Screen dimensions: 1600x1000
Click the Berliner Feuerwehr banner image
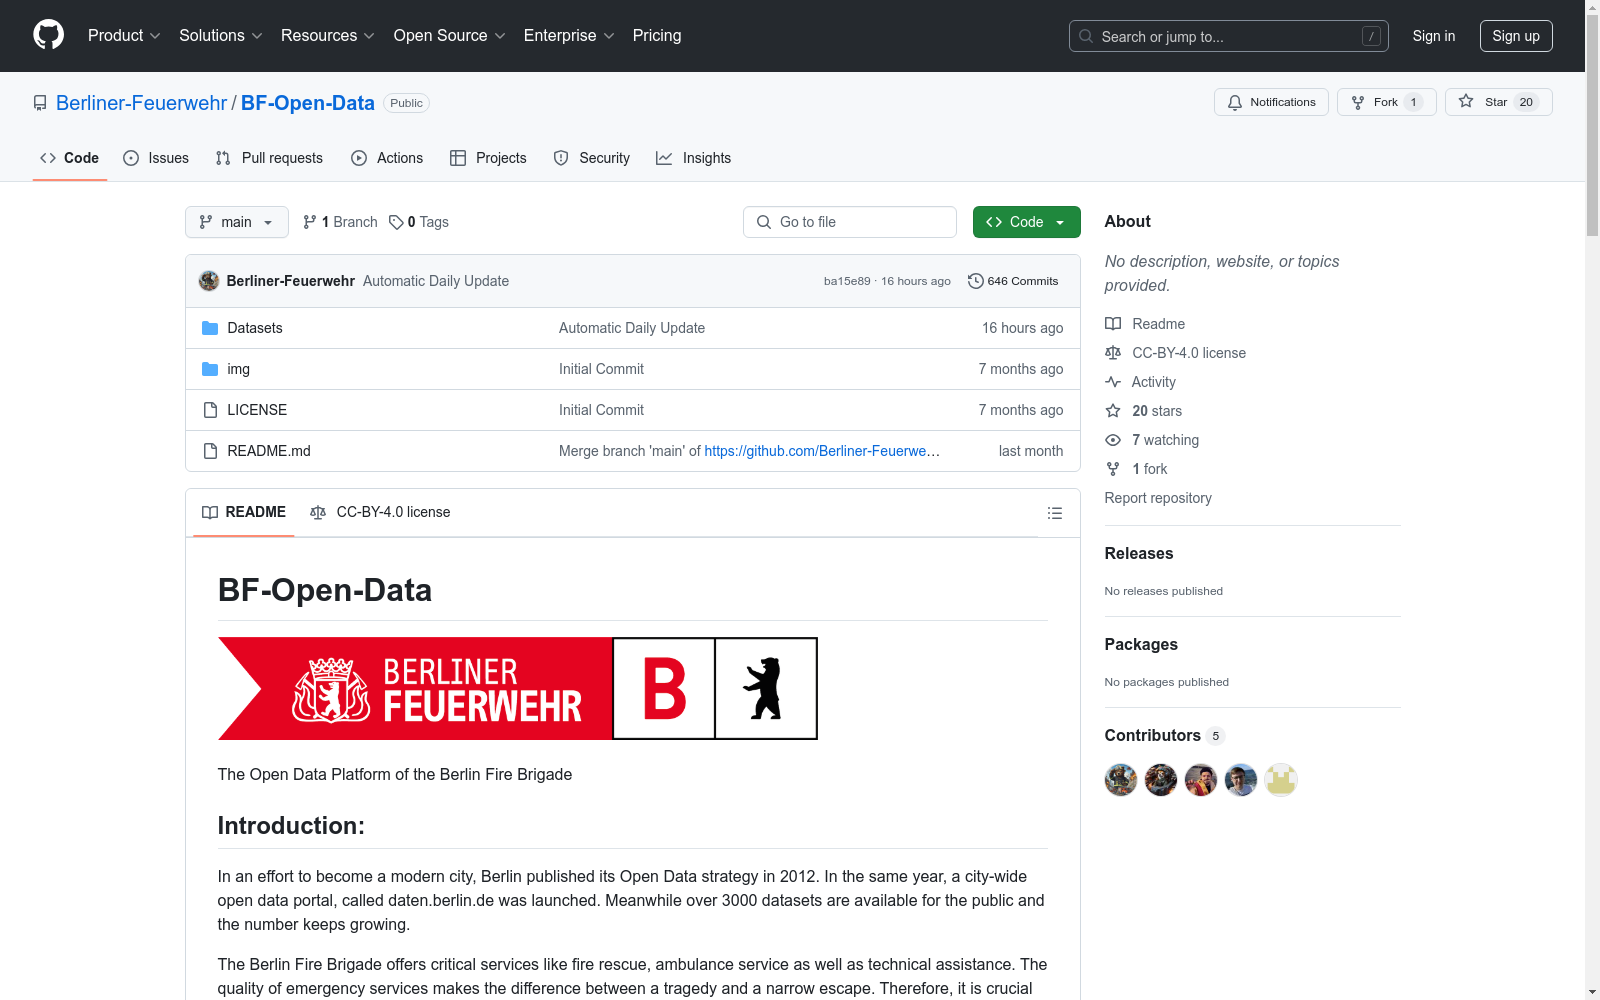518,689
